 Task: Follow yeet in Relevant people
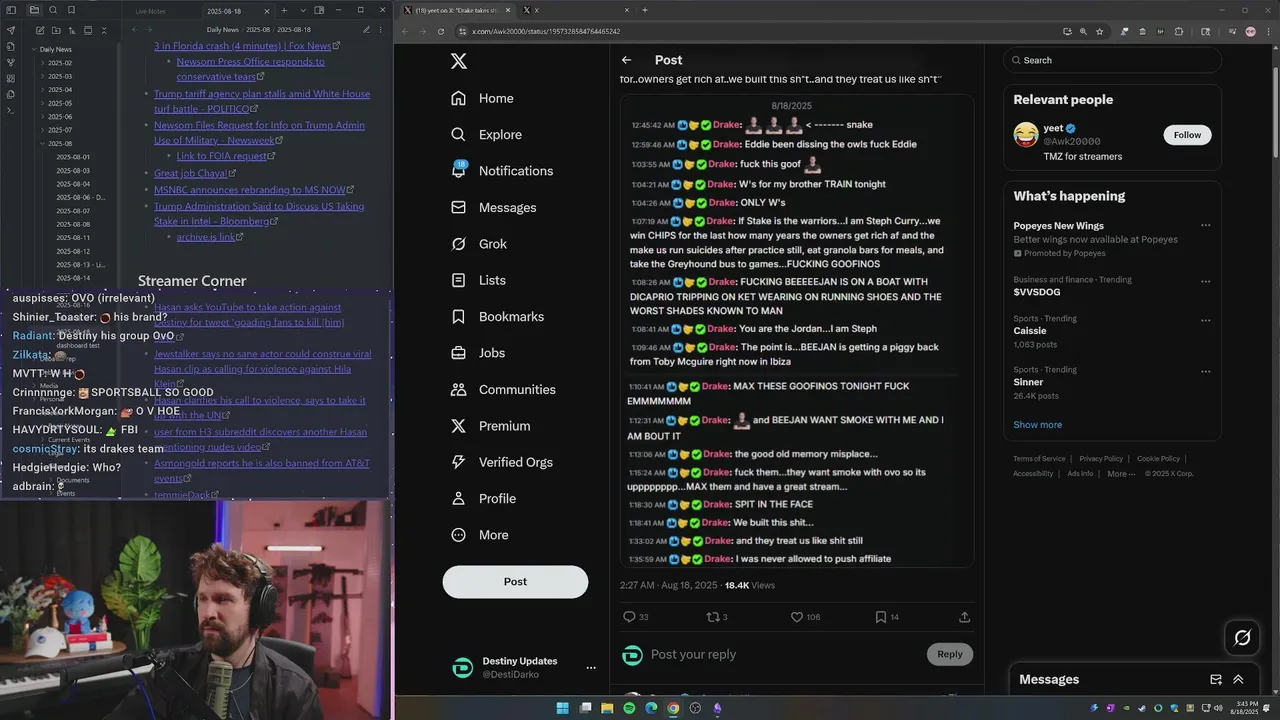(x=1187, y=135)
